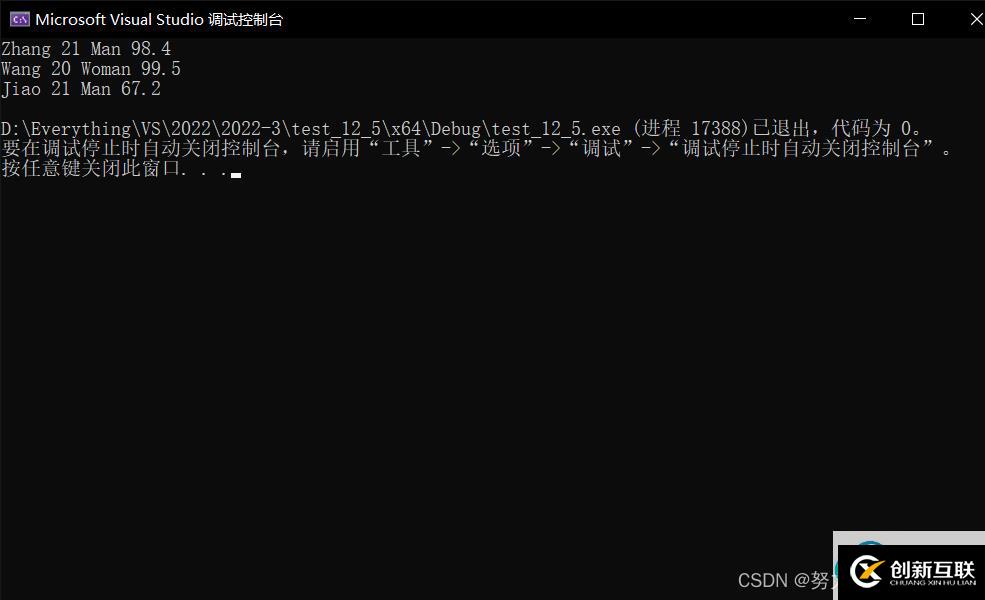Click the first quoted 调试 in hint
Image resolution: width=985 pixels, height=600 pixels.
click(x=602, y=149)
